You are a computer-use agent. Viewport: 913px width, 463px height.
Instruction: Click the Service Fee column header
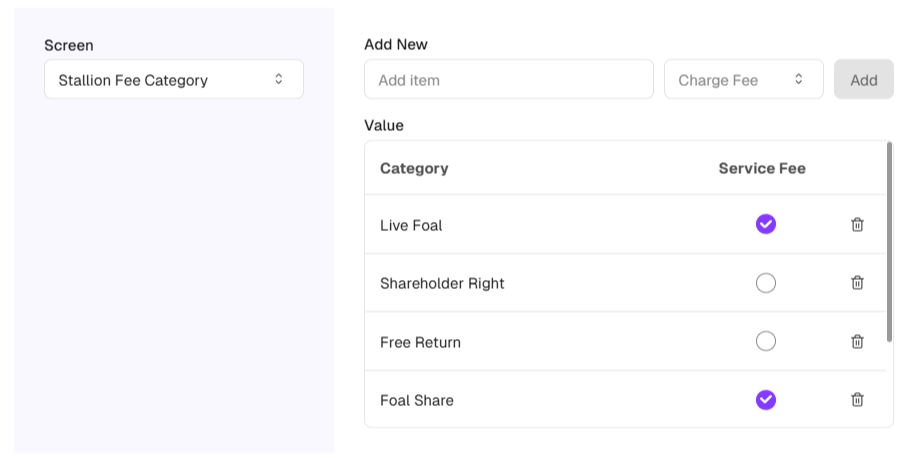(762, 168)
